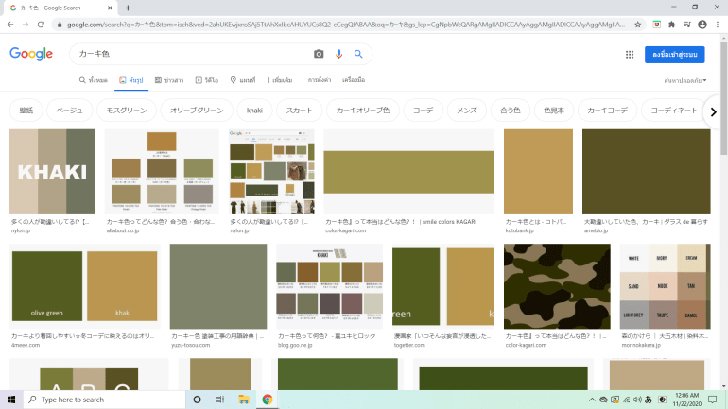Switch to the วิดีโอ (Videos) tab
The height and width of the screenshot is (409, 728).
(x=206, y=79)
